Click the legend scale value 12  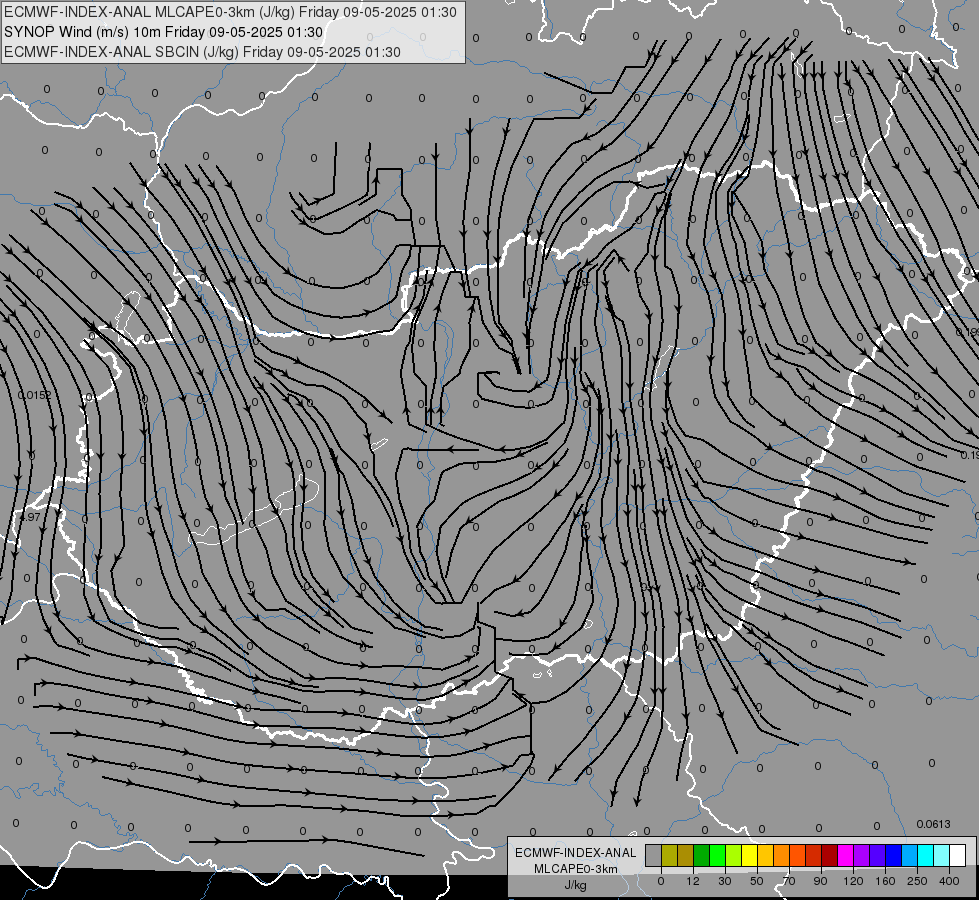pyautogui.click(x=693, y=881)
